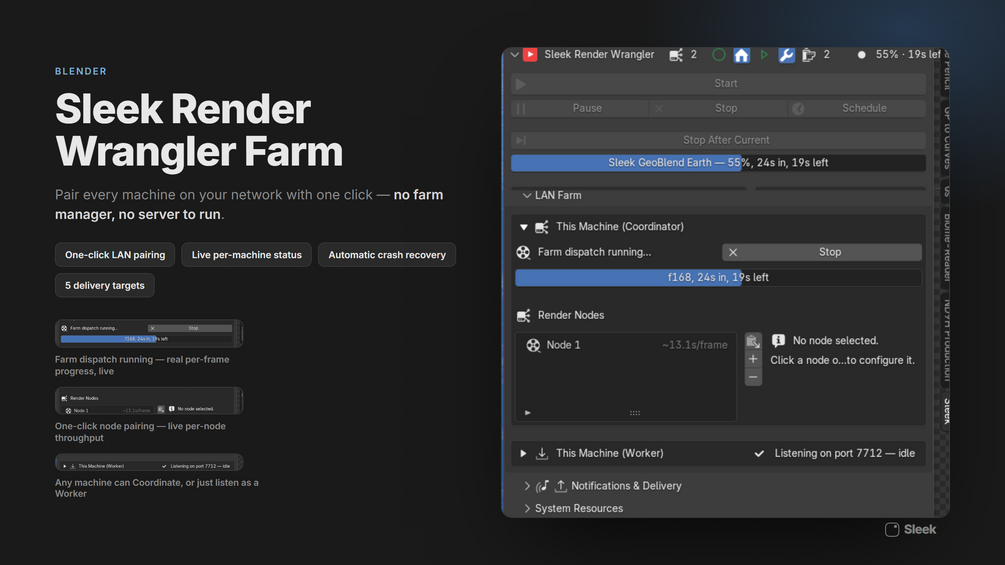Click 'Listening on port 7712 — idle' status text
1005x565 pixels.
pos(844,454)
